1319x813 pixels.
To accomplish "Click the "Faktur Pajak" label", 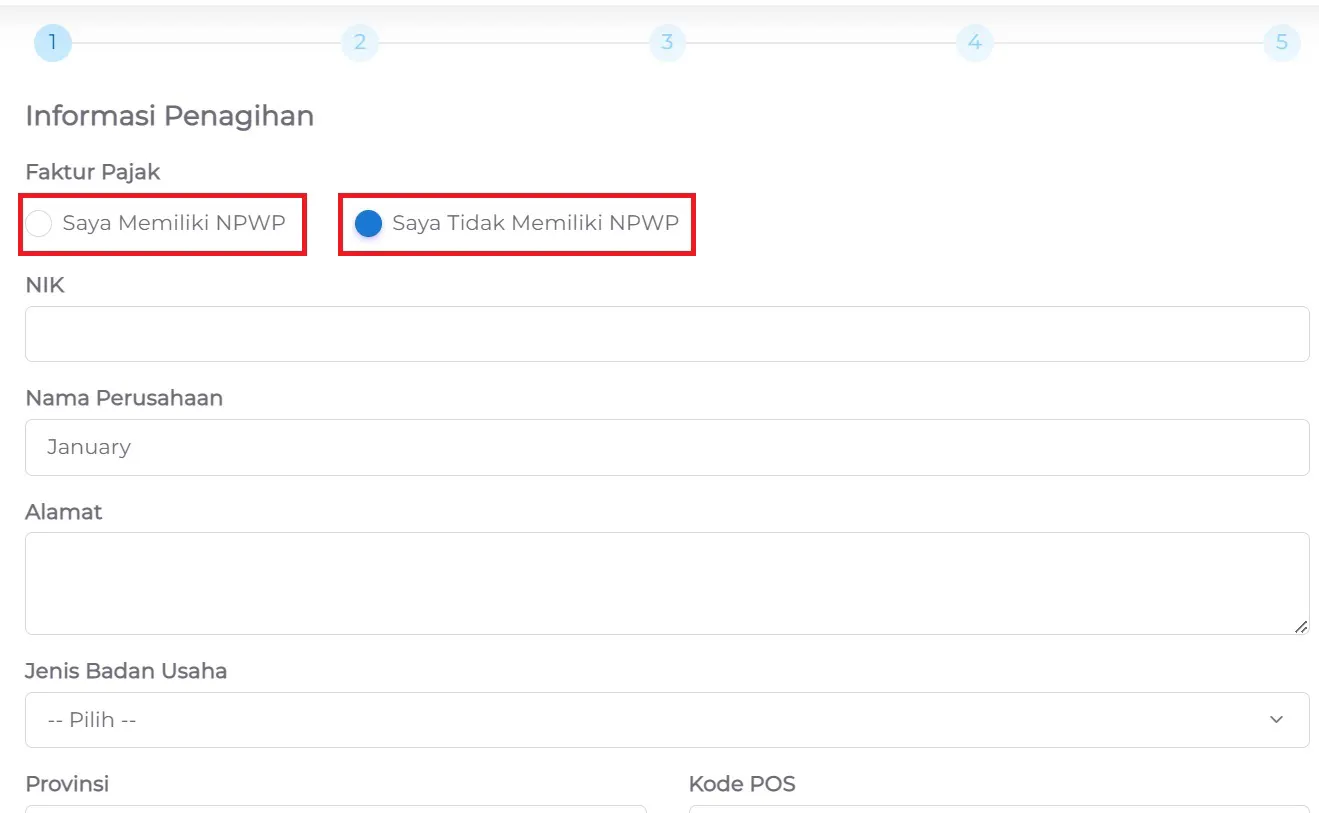I will pos(92,172).
